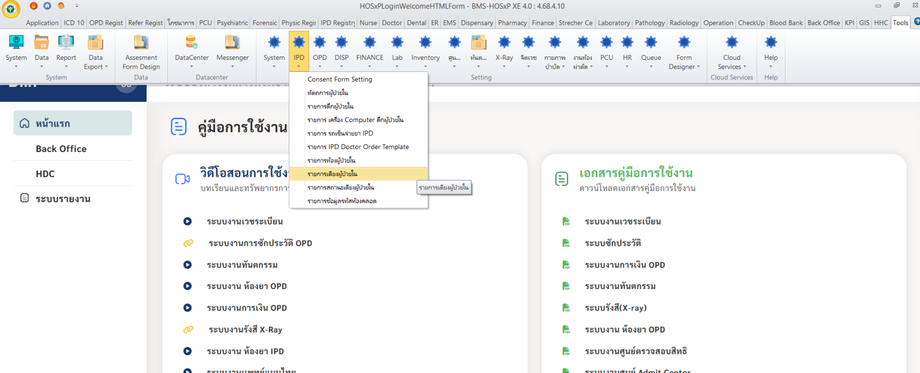Open Inventory settings gear button
Screen dimensions: 920x373
tap(425, 51)
